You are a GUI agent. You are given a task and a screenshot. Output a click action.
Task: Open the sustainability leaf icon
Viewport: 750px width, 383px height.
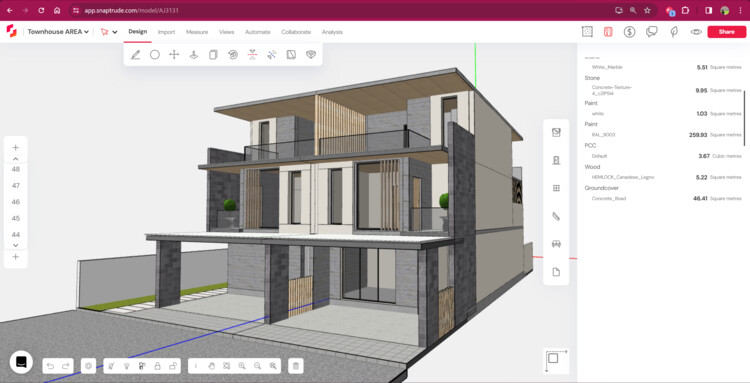[674, 32]
